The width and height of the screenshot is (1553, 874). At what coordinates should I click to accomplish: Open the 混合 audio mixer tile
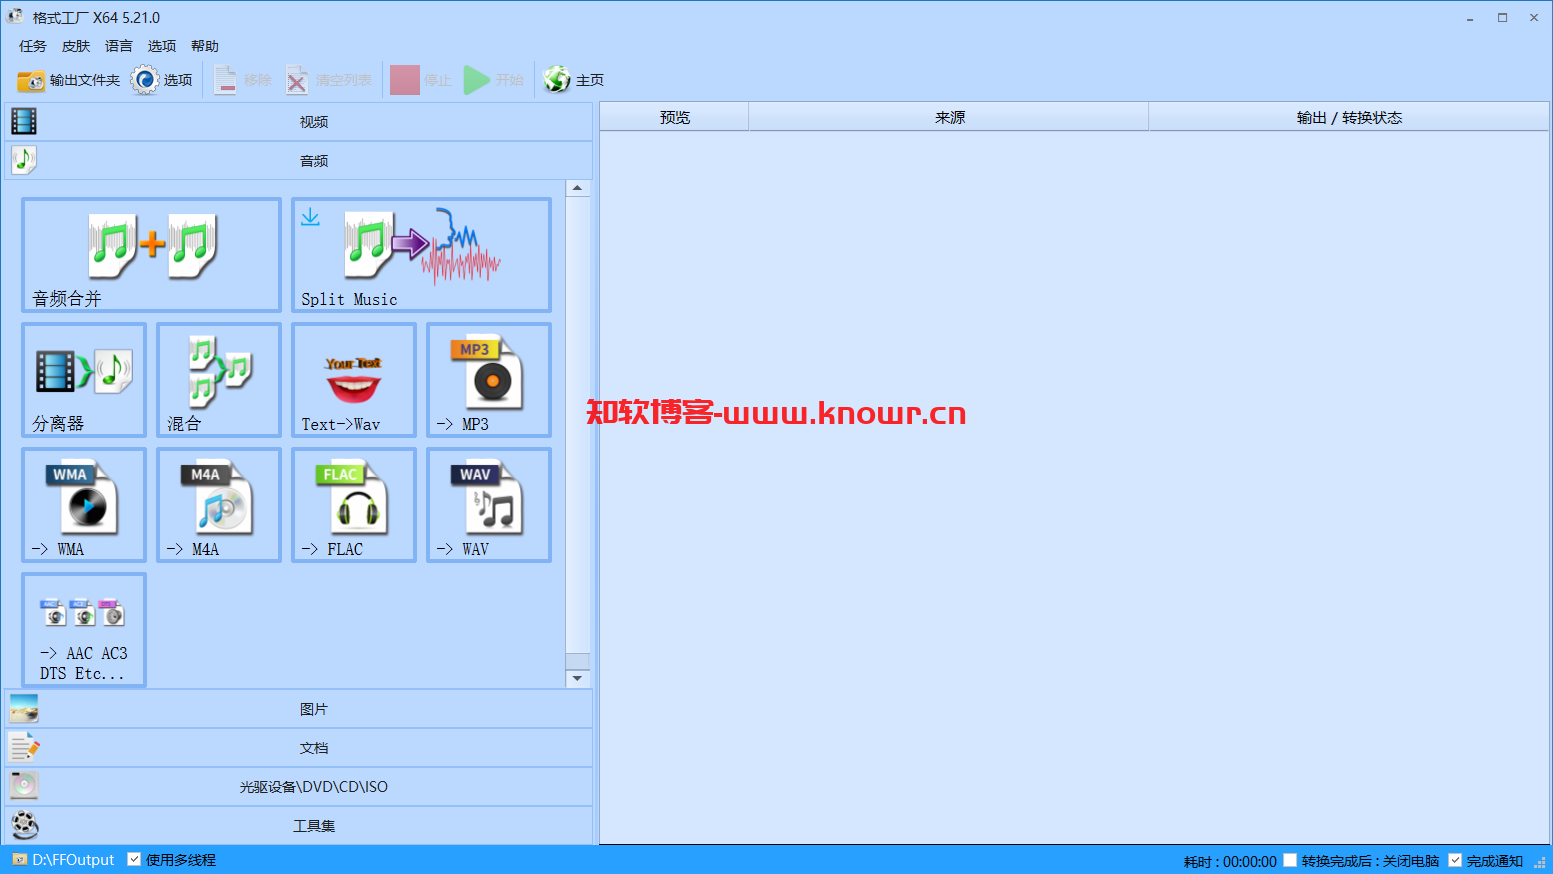[219, 380]
